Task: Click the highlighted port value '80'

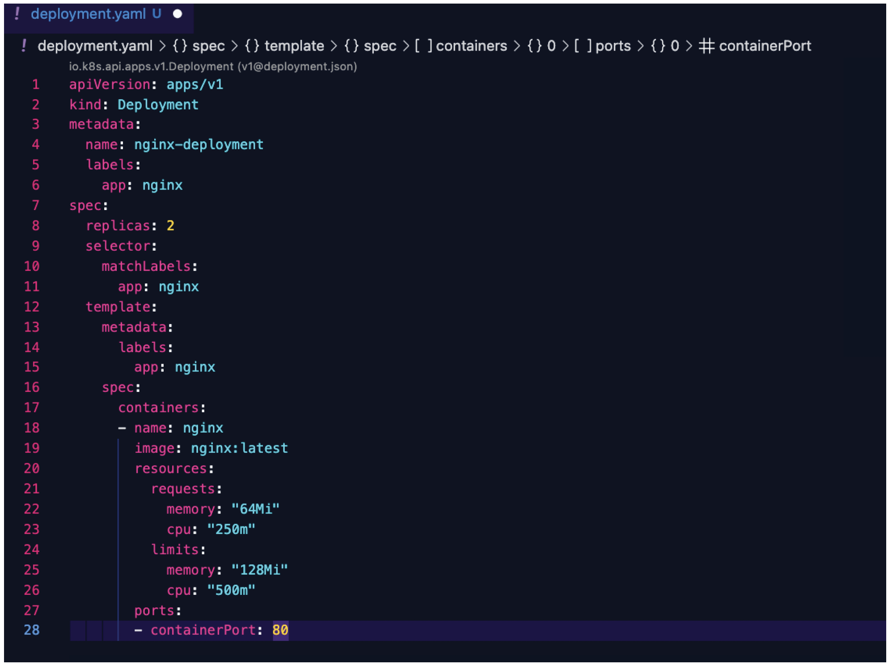Action: (280, 630)
